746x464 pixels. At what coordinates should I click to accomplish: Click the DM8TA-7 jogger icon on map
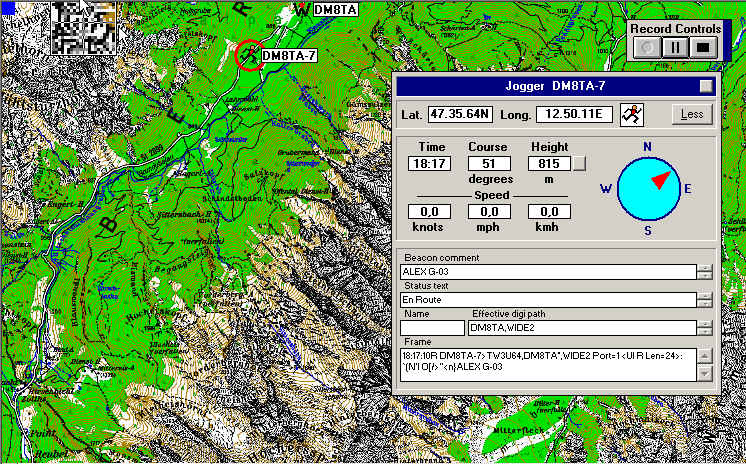pyautogui.click(x=249, y=55)
